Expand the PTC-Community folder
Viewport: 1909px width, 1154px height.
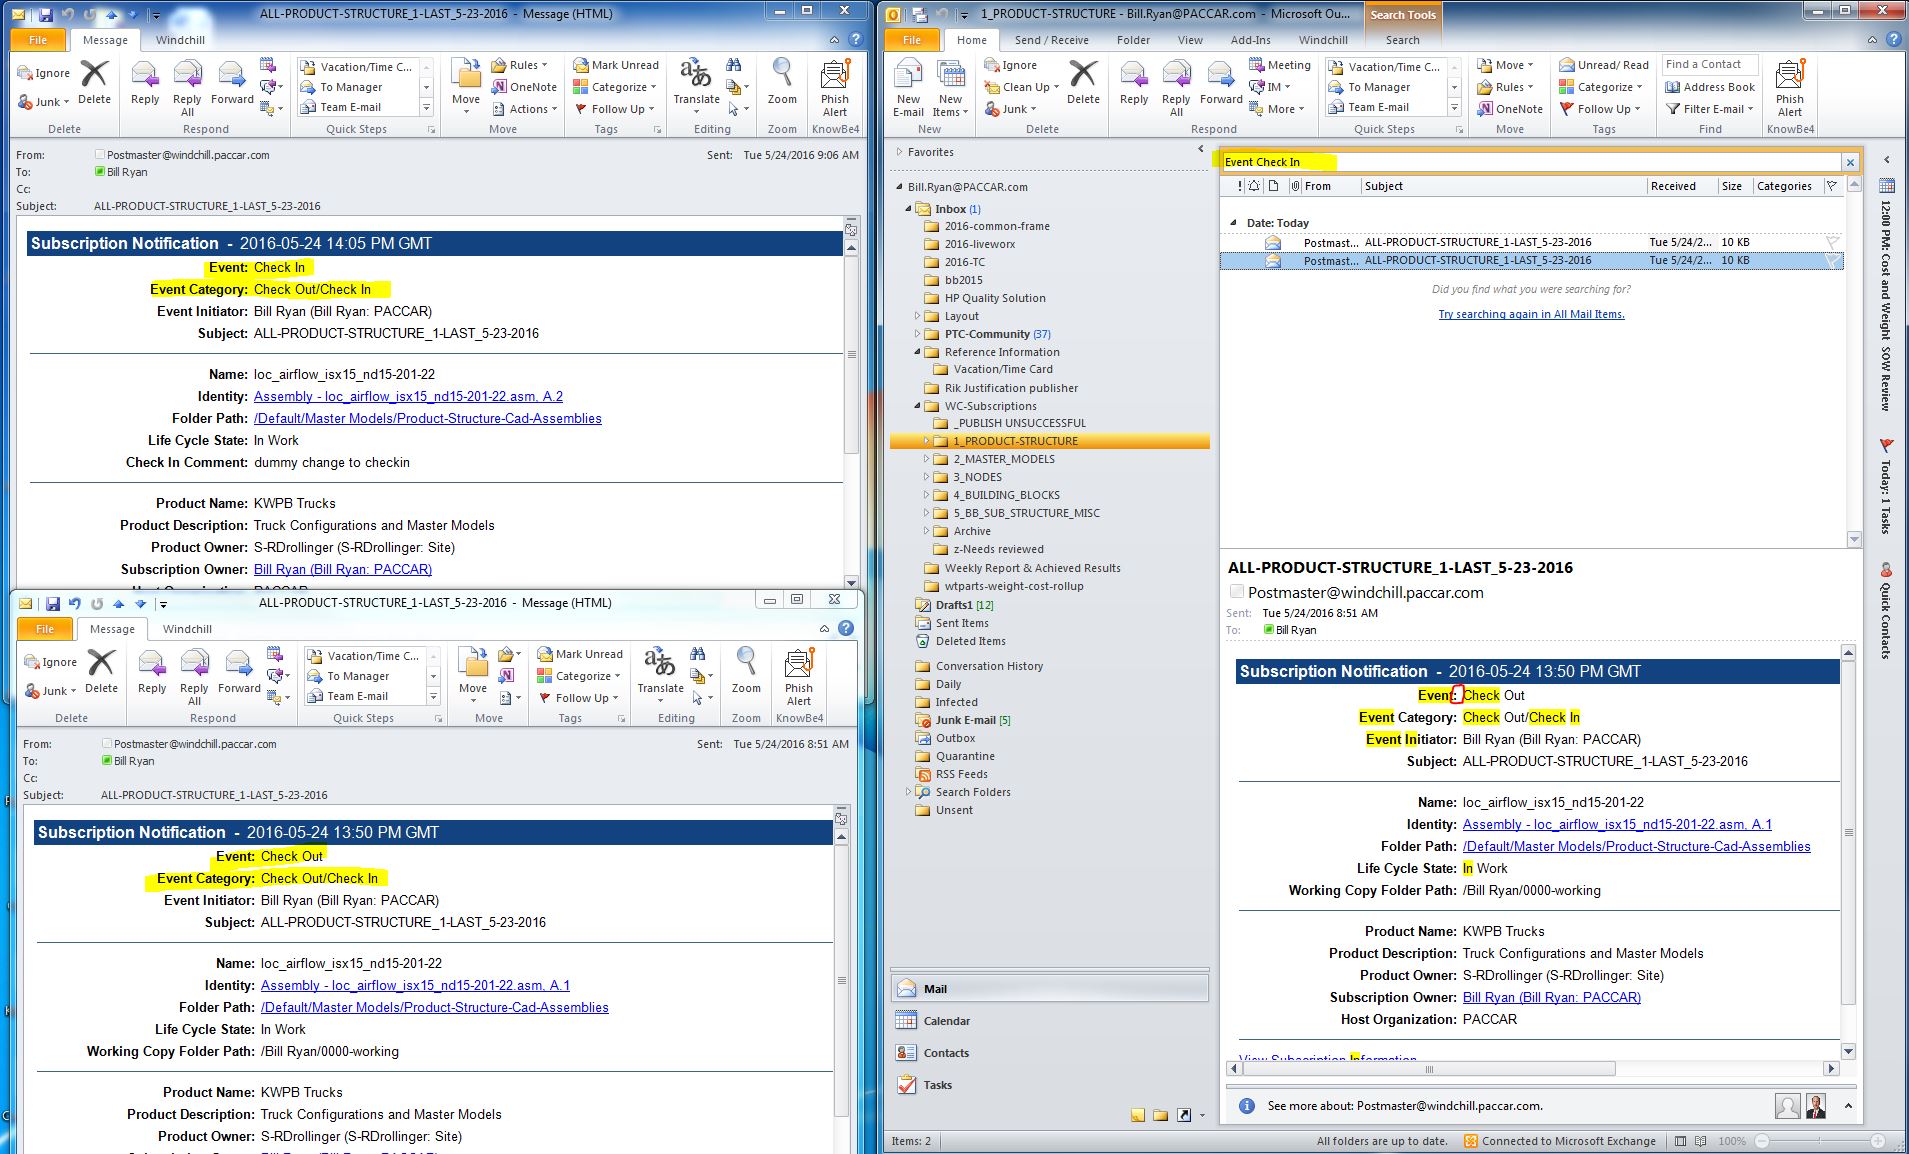coord(917,334)
